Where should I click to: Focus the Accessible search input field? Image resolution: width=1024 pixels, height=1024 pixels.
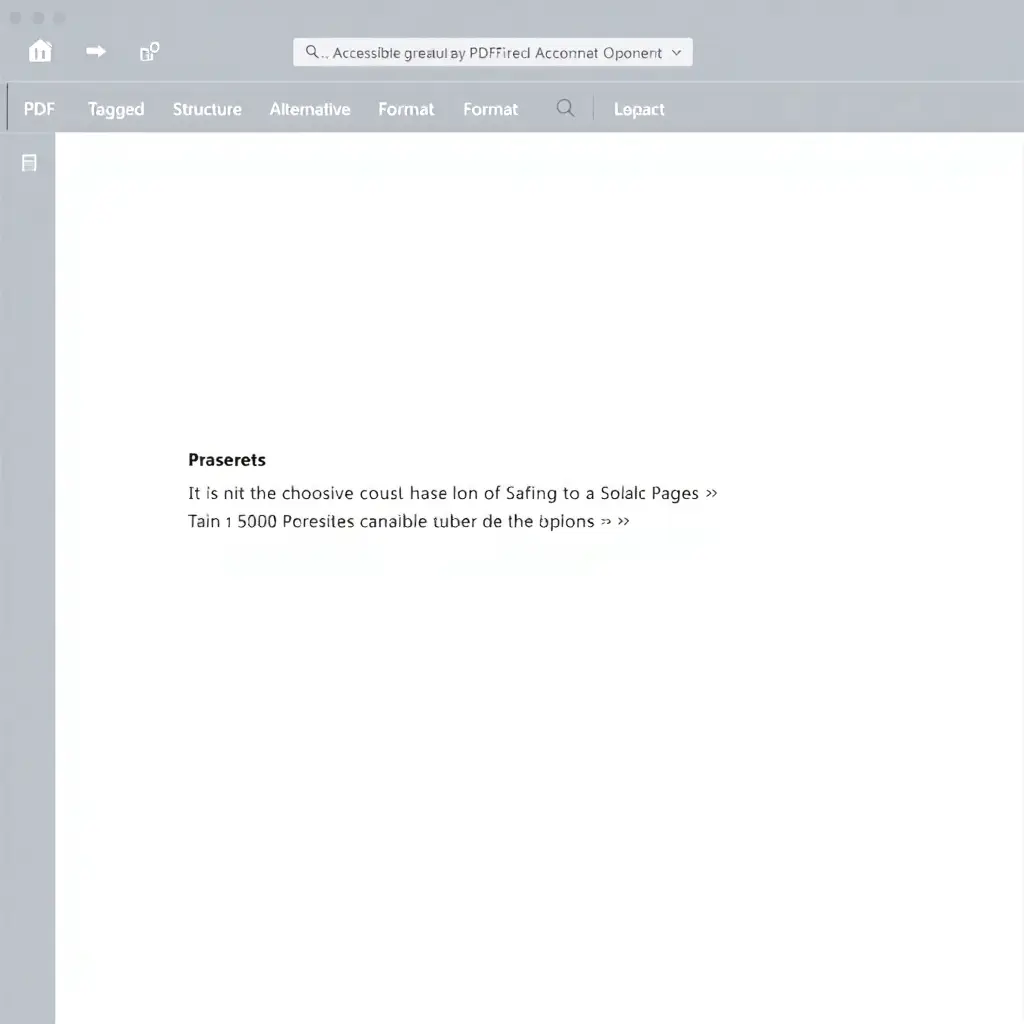pos(492,52)
